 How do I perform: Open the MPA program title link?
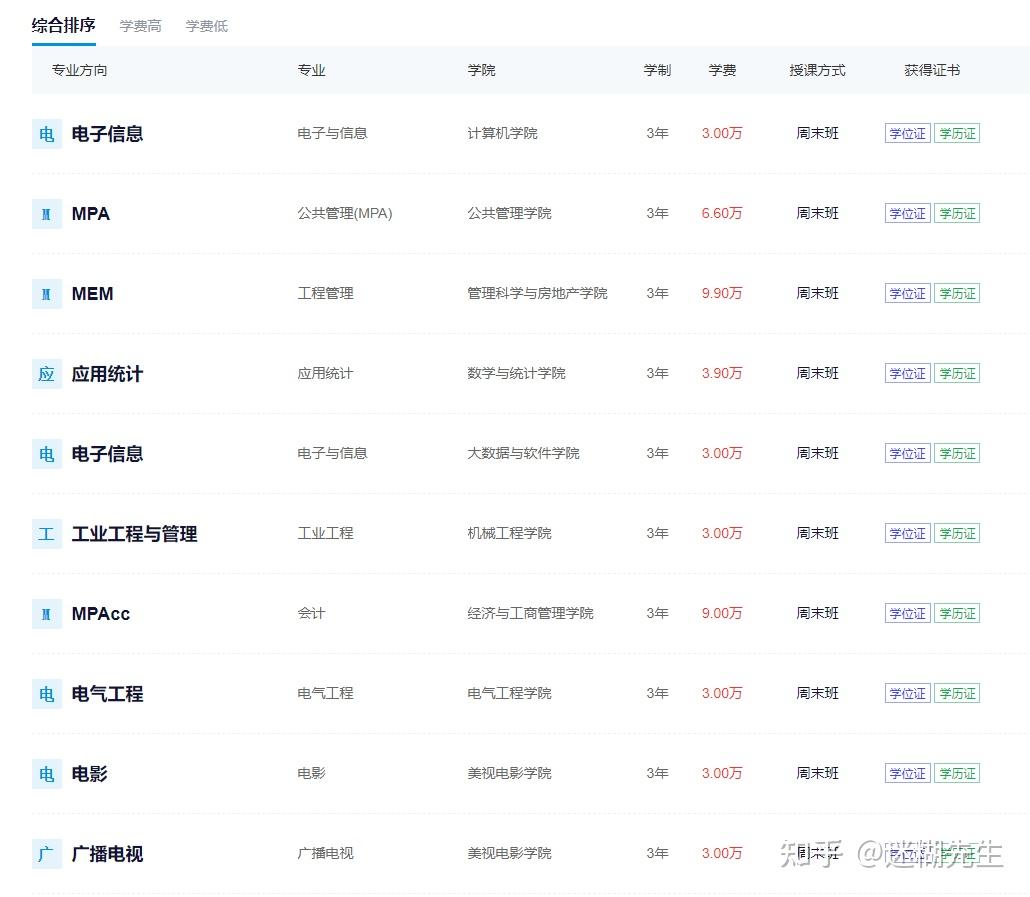91,214
